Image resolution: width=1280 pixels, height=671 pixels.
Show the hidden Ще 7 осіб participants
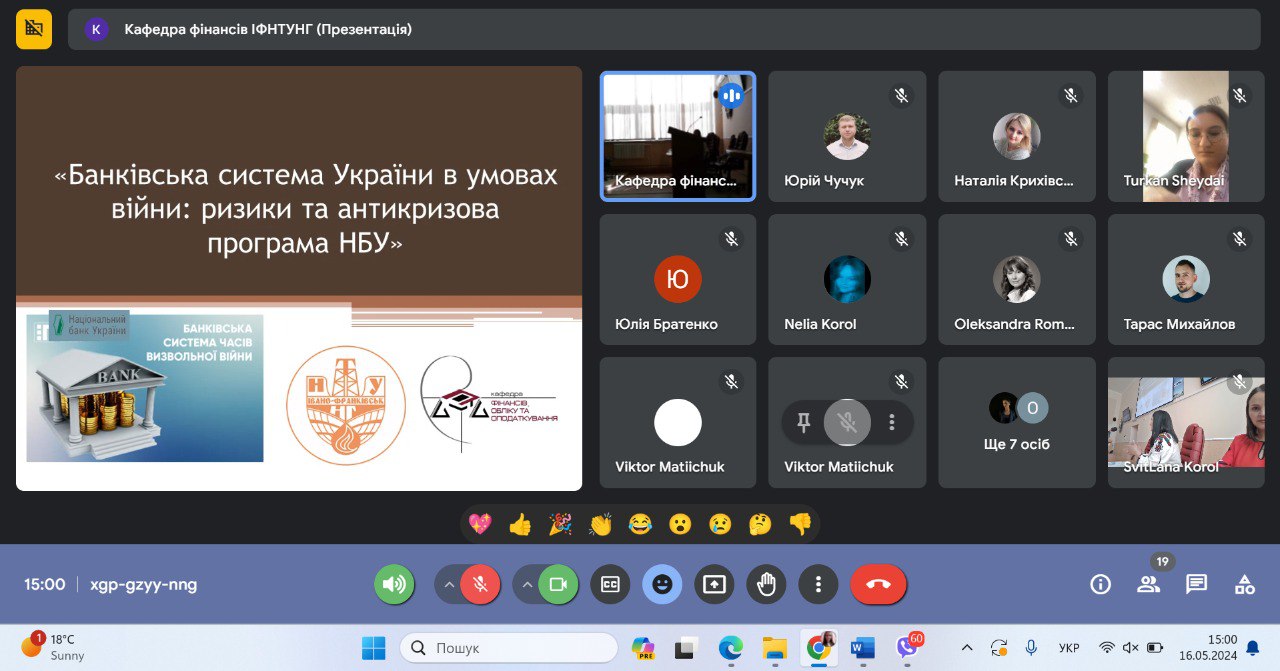point(1017,422)
